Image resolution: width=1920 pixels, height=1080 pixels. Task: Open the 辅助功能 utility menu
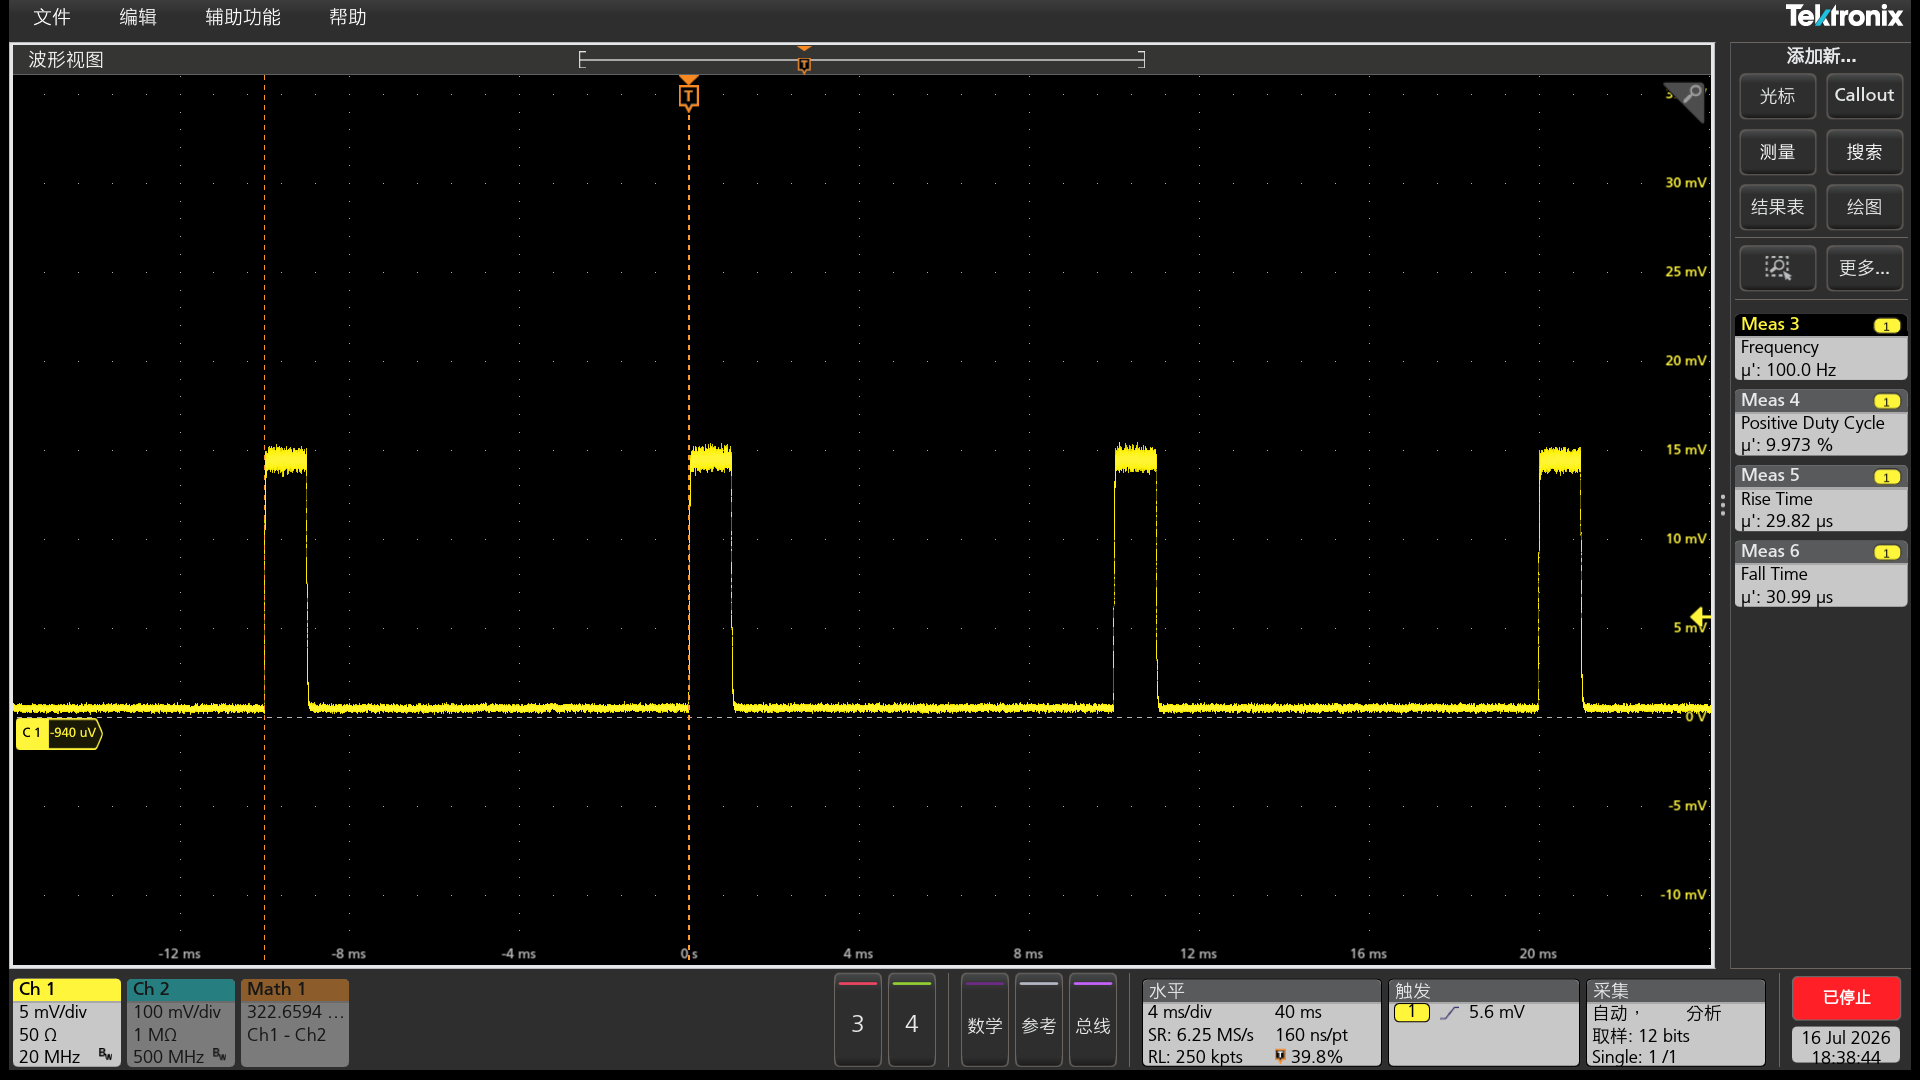tap(243, 17)
